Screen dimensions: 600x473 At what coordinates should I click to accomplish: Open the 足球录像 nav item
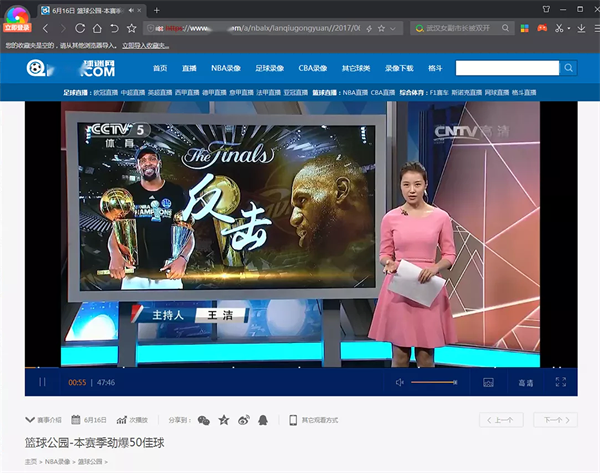tap(269, 68)
